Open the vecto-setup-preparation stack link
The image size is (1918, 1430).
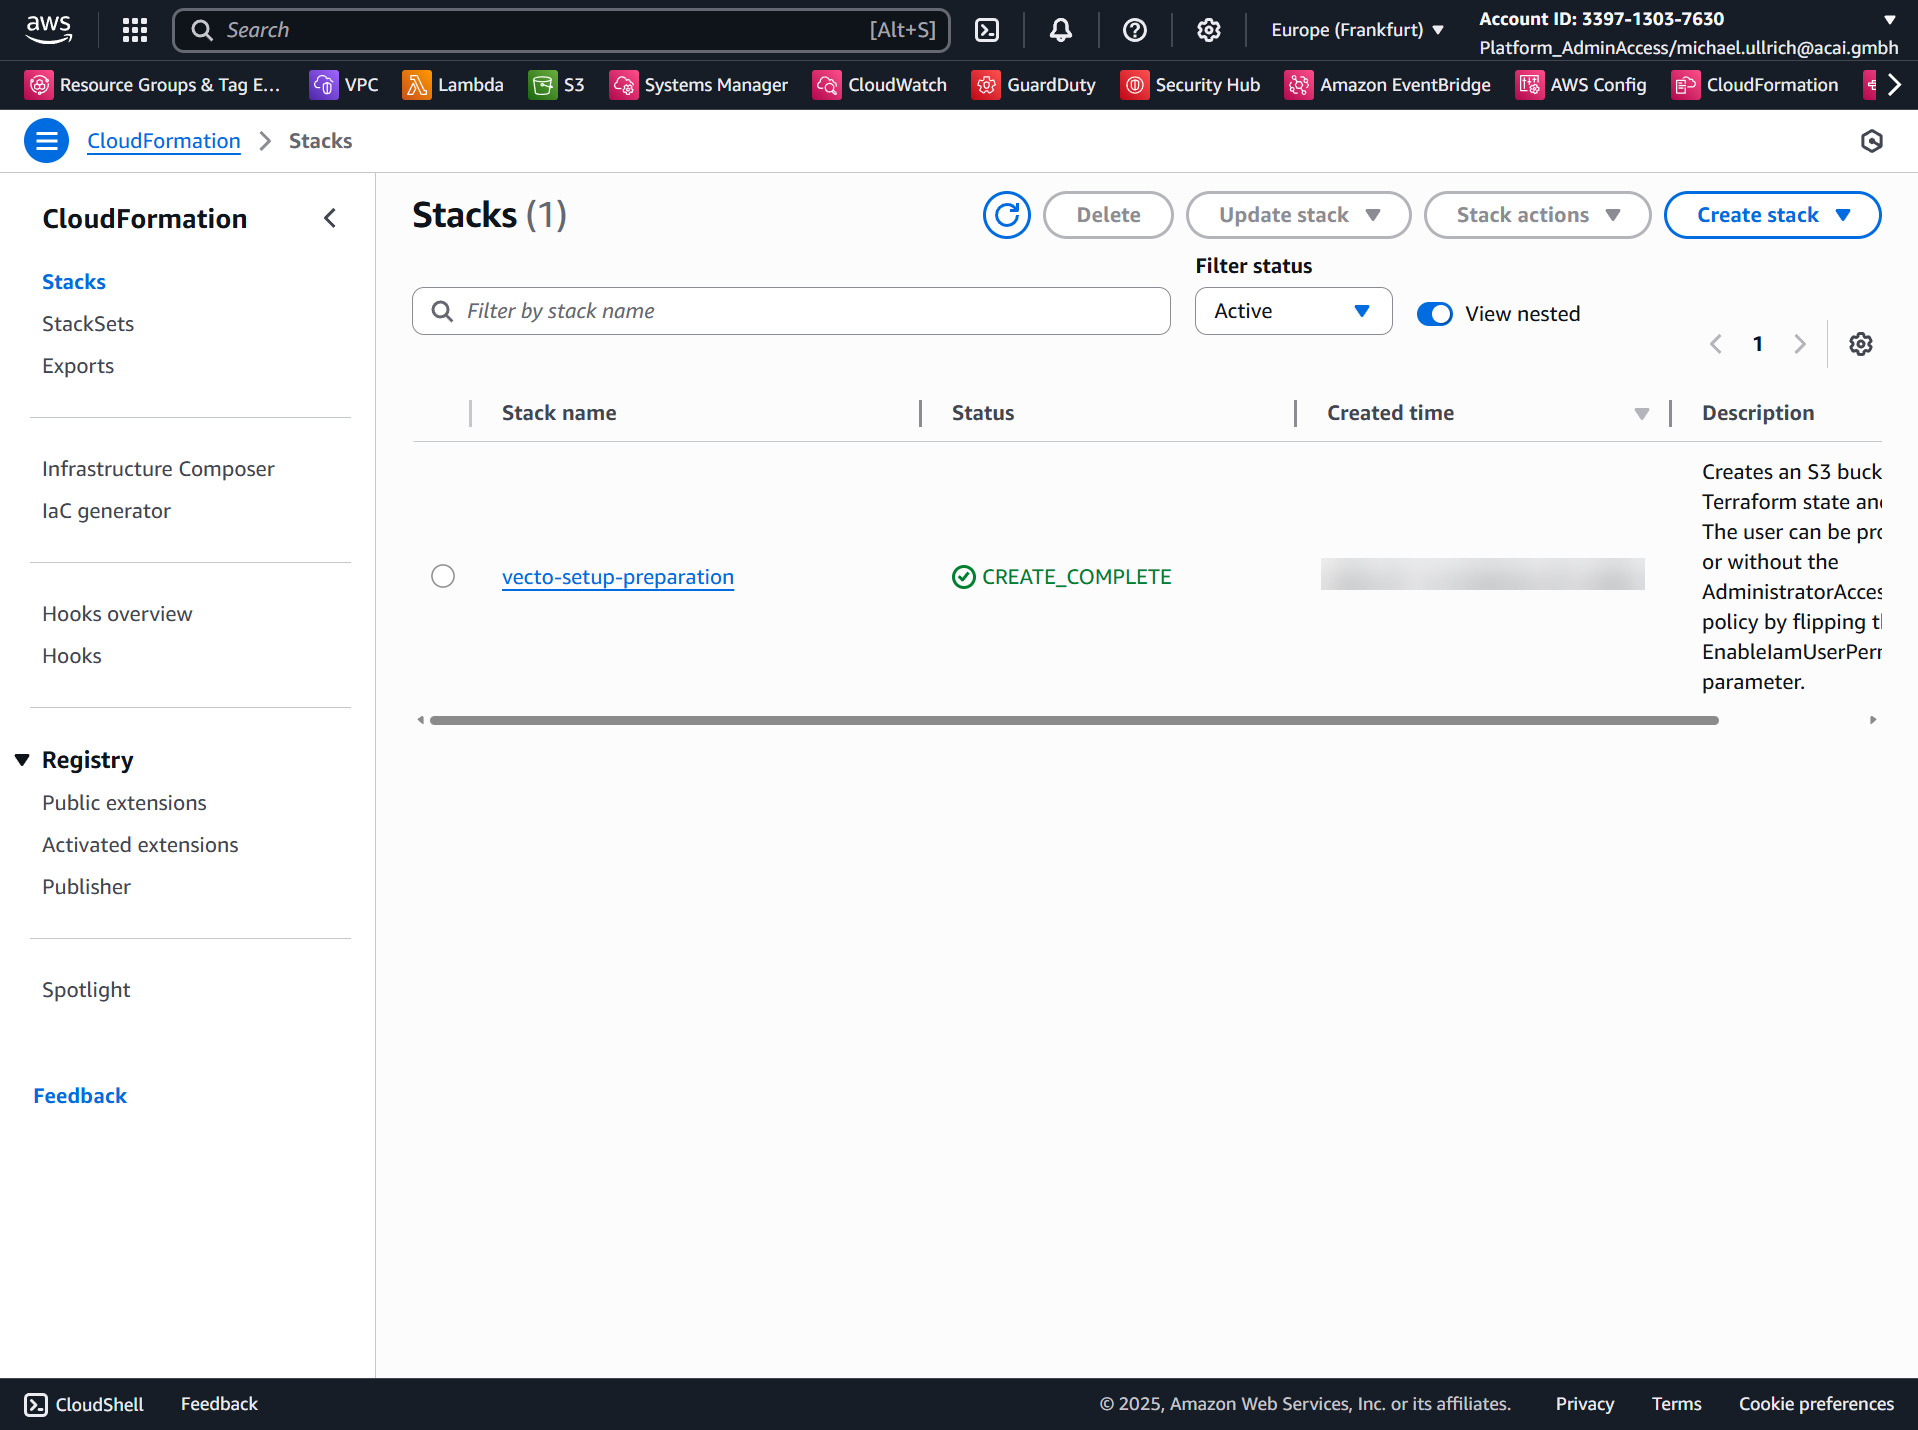click(x=618, y=577)
